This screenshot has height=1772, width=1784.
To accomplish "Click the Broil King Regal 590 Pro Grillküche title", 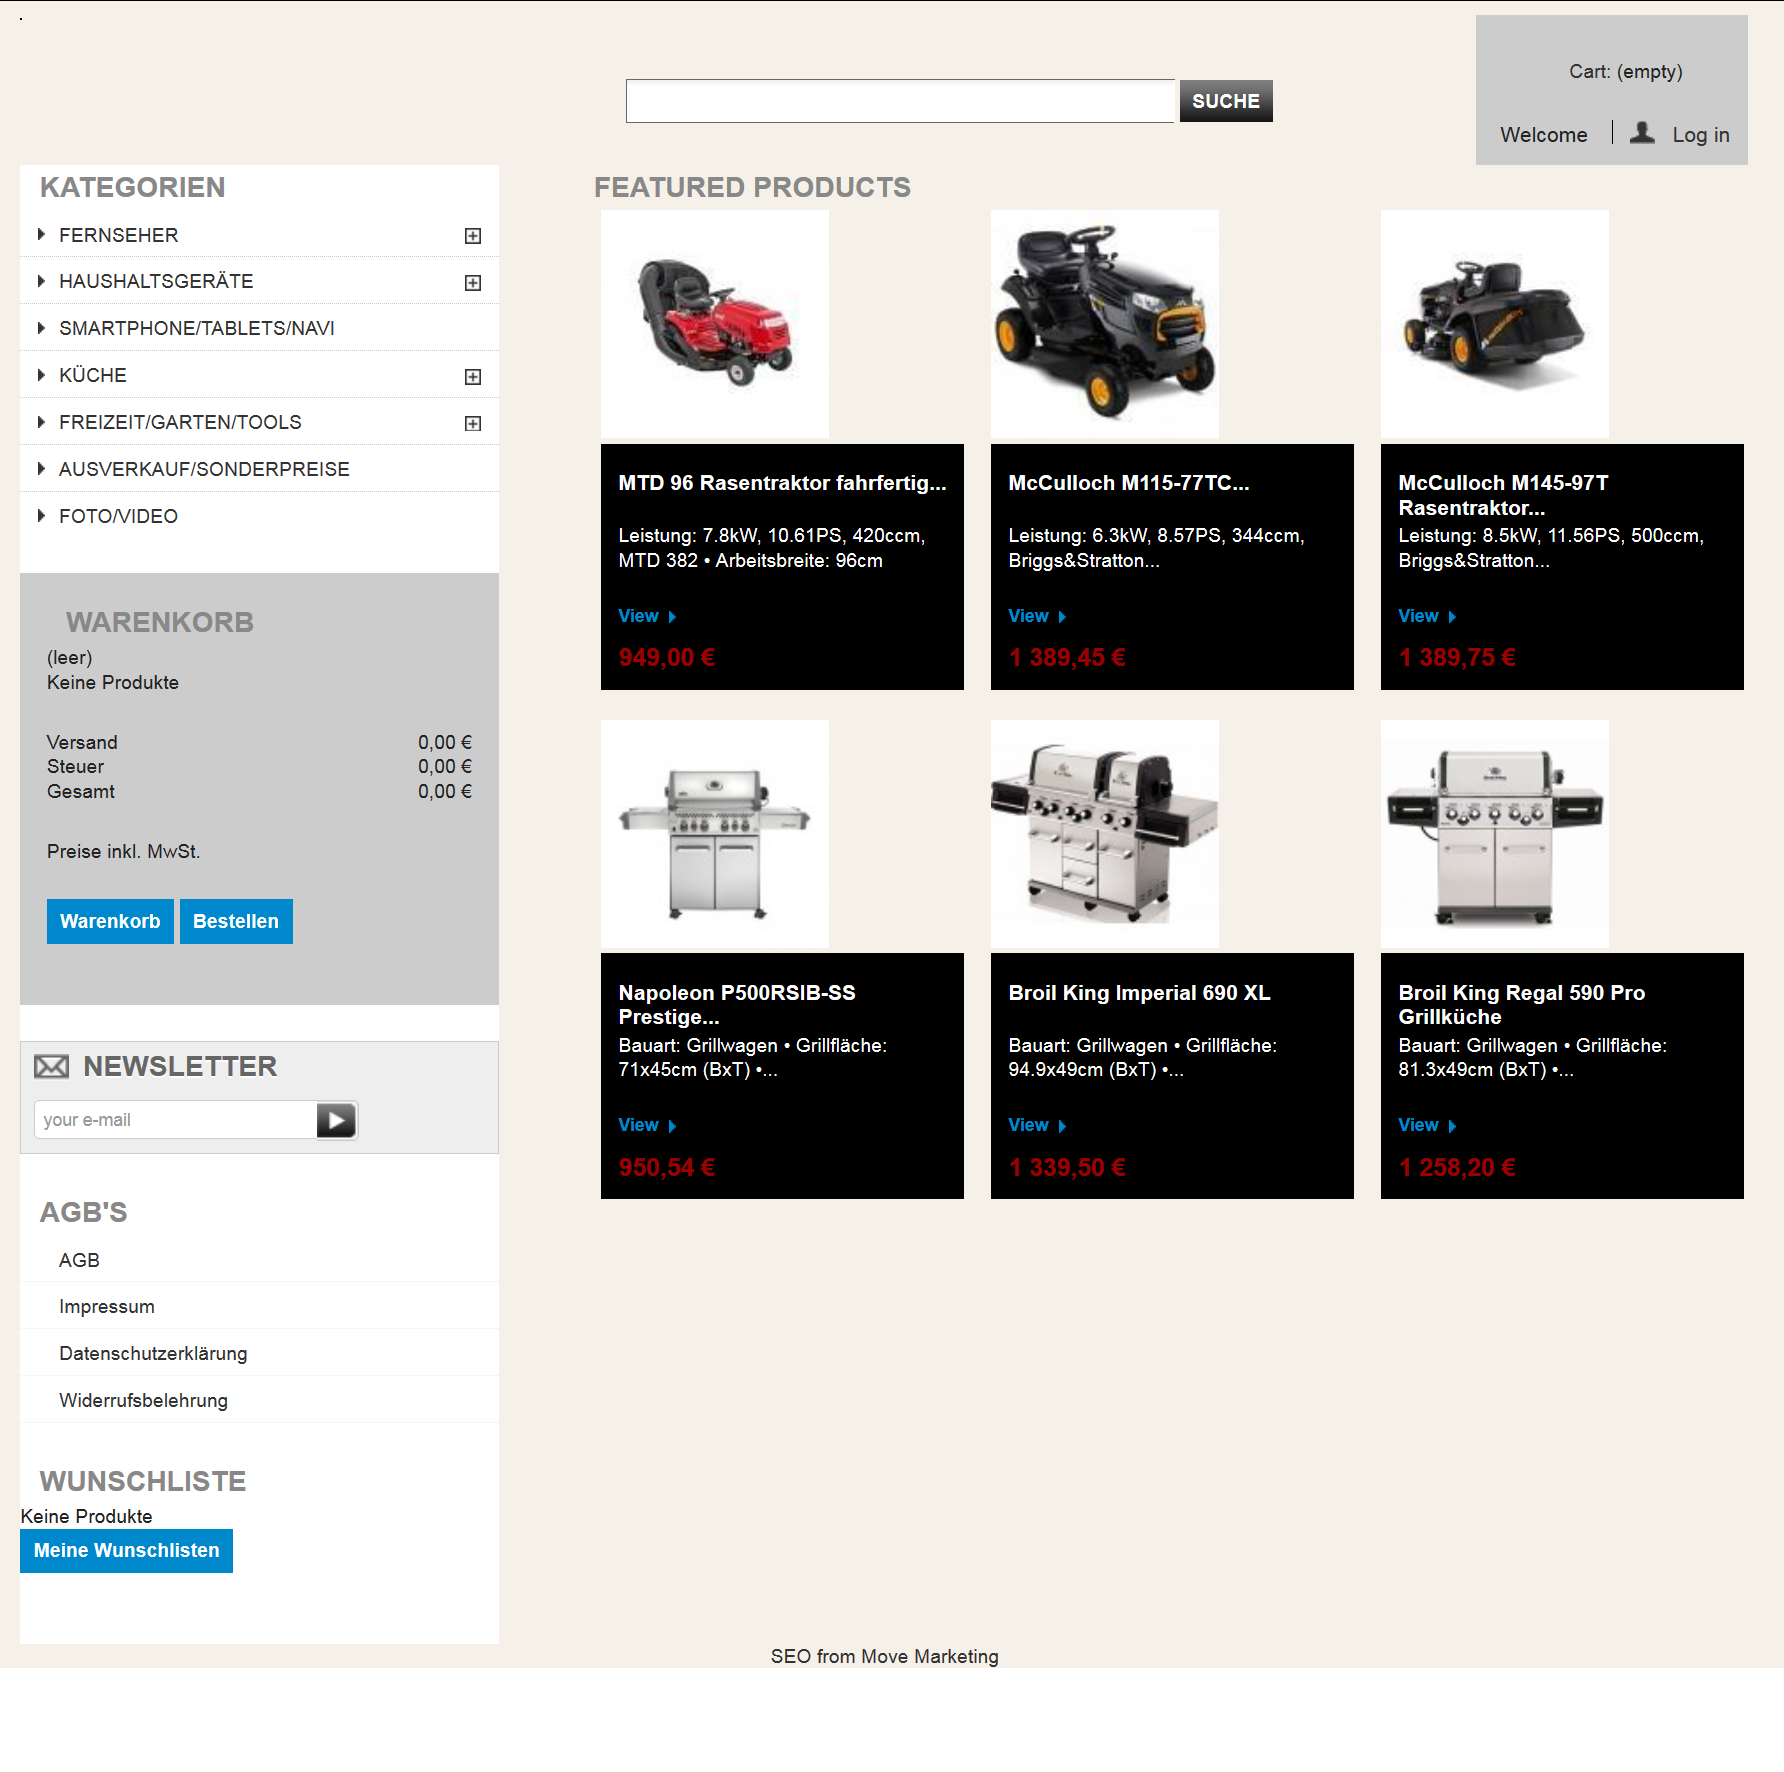I will 1521,1005.
